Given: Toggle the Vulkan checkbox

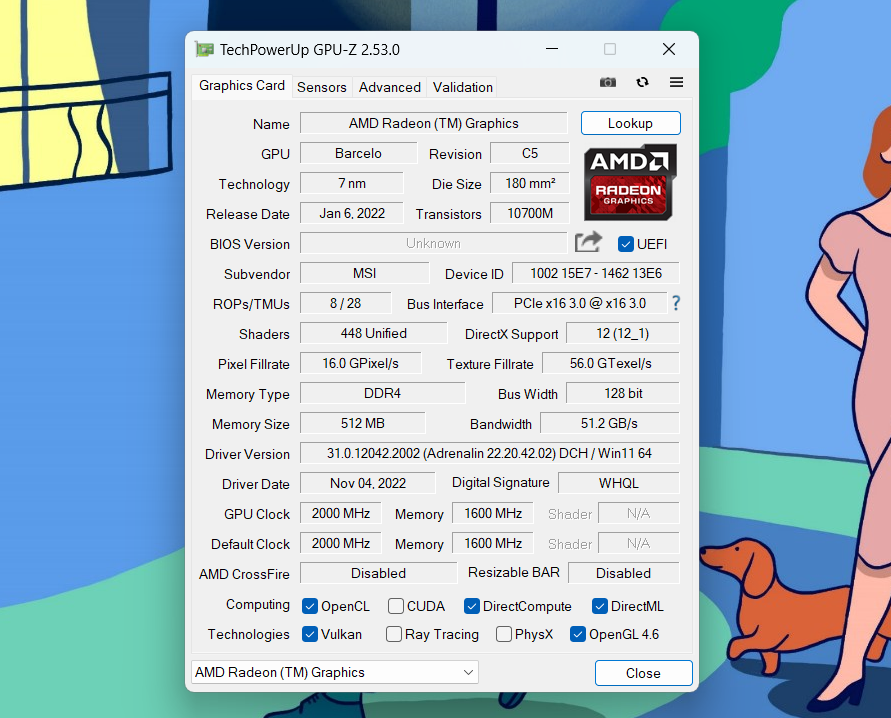Looking at the screenshot, I should pos(310,634).
